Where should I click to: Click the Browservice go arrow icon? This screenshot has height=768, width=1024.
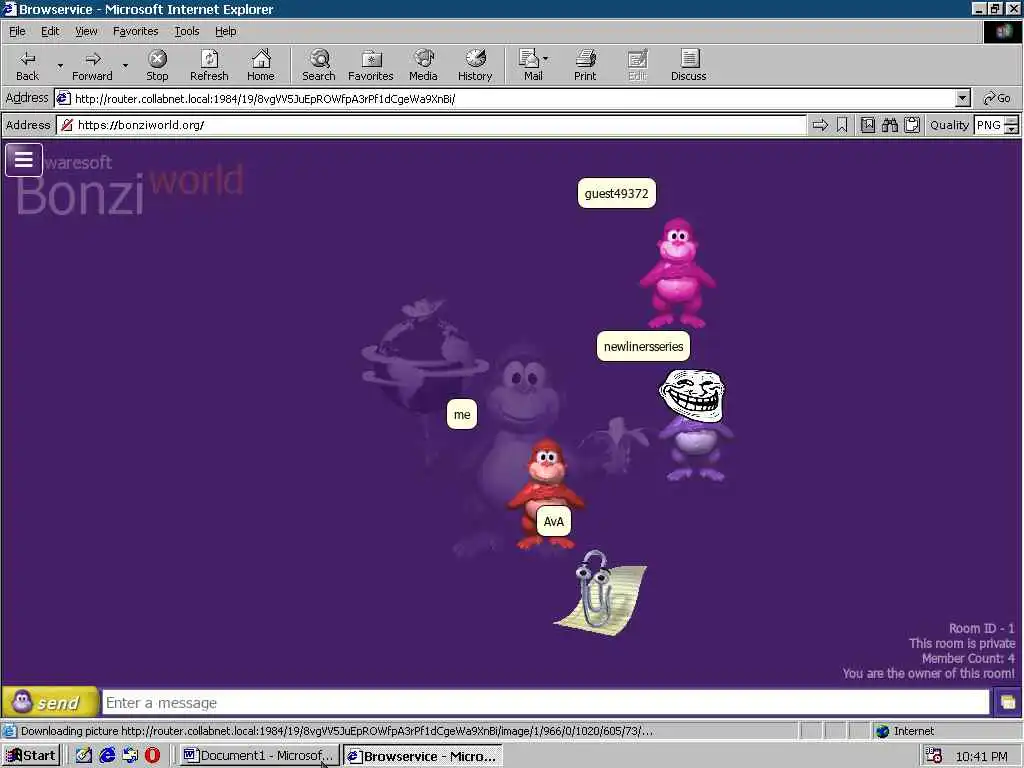(x=820, y=125)
